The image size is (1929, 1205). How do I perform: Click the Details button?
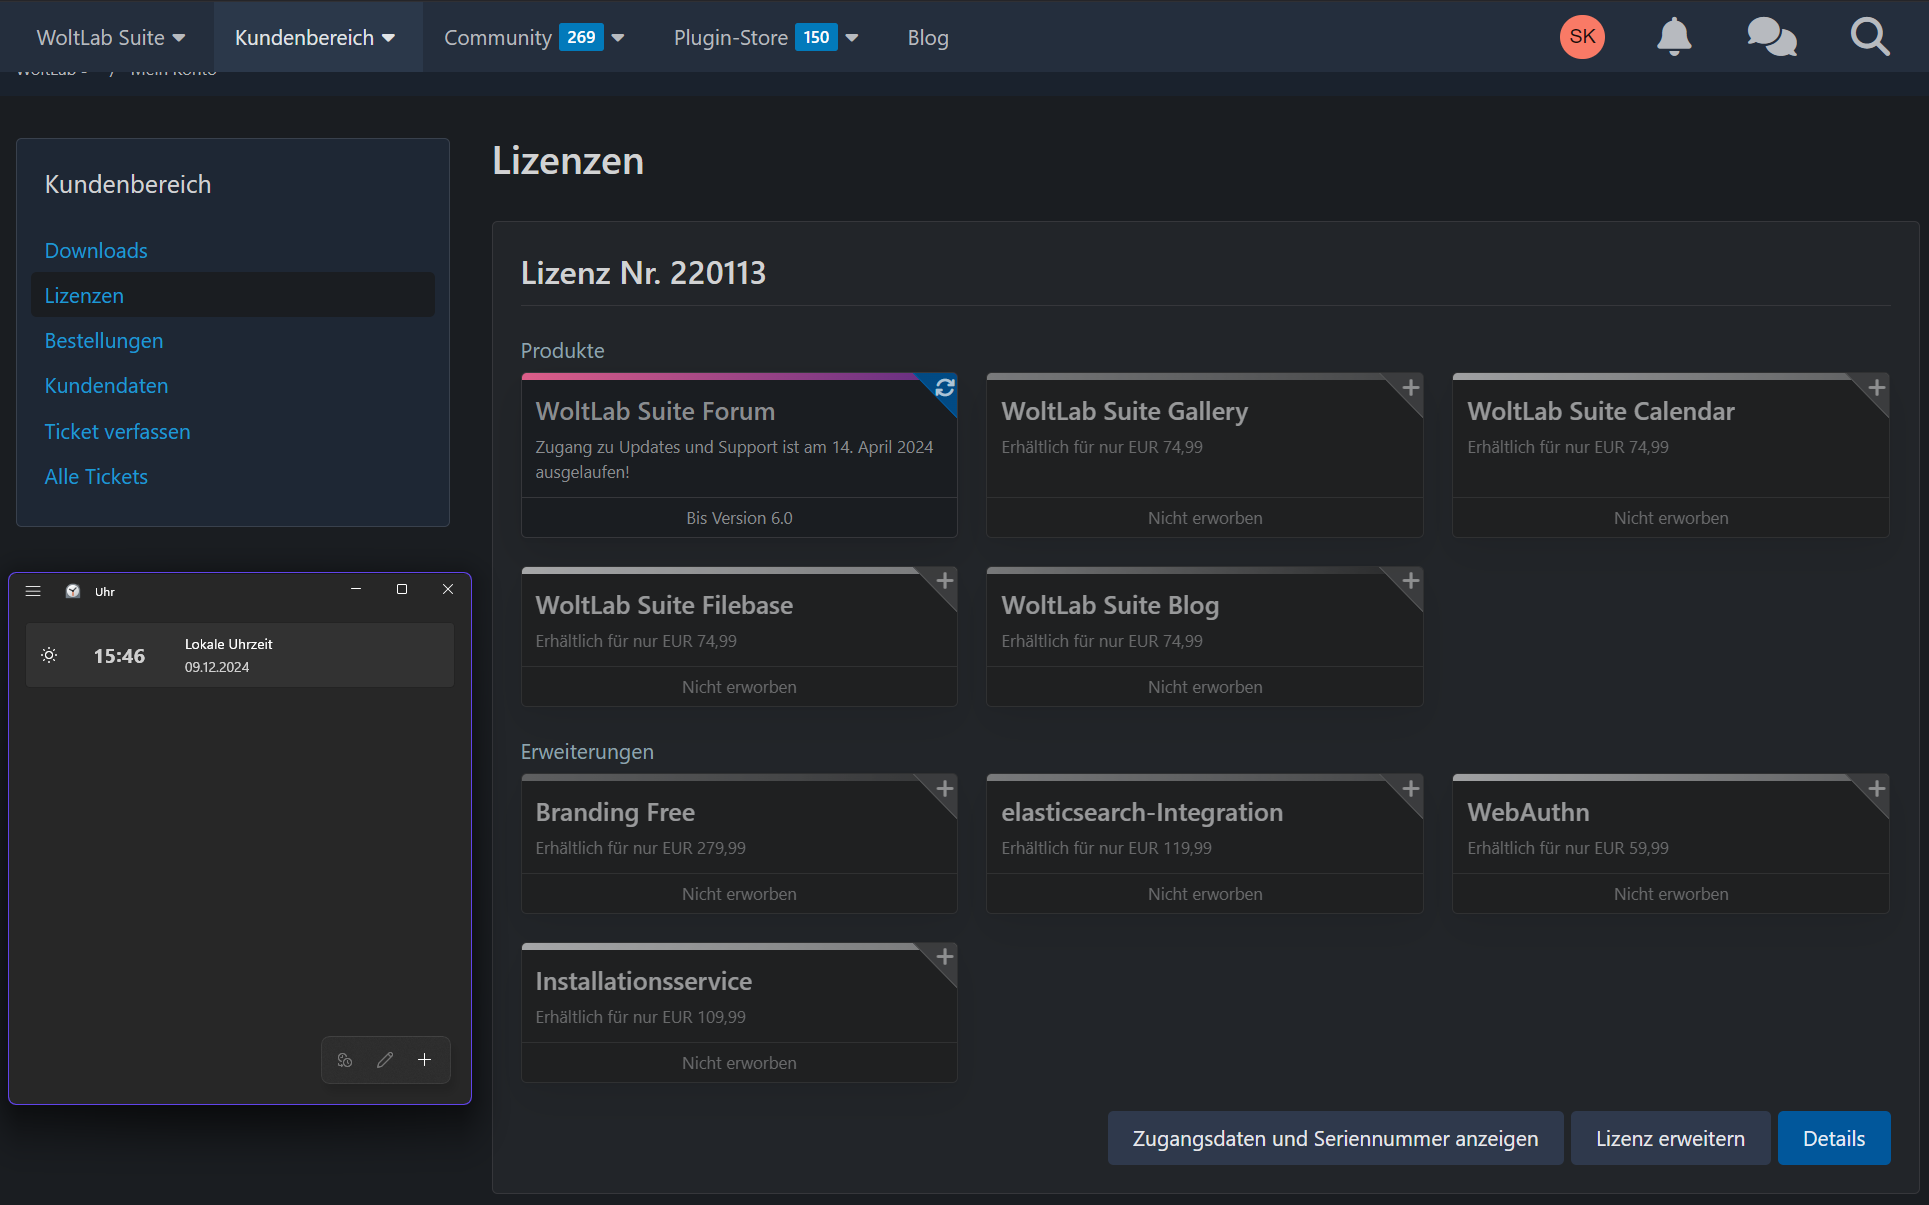click(x=1833, y=1138)
